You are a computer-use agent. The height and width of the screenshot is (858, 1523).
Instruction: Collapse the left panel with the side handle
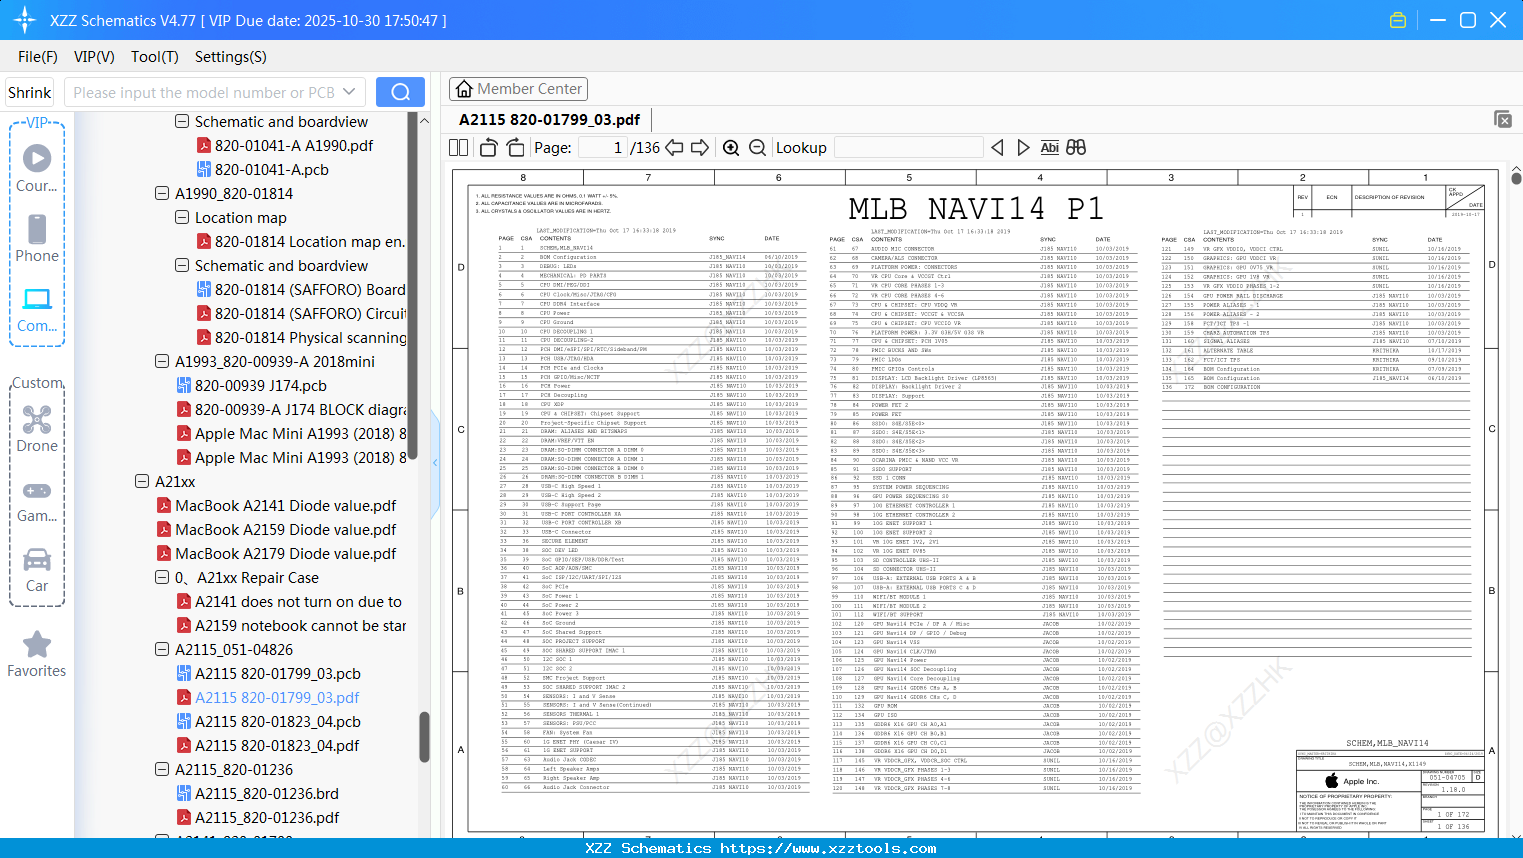[435, 462]
